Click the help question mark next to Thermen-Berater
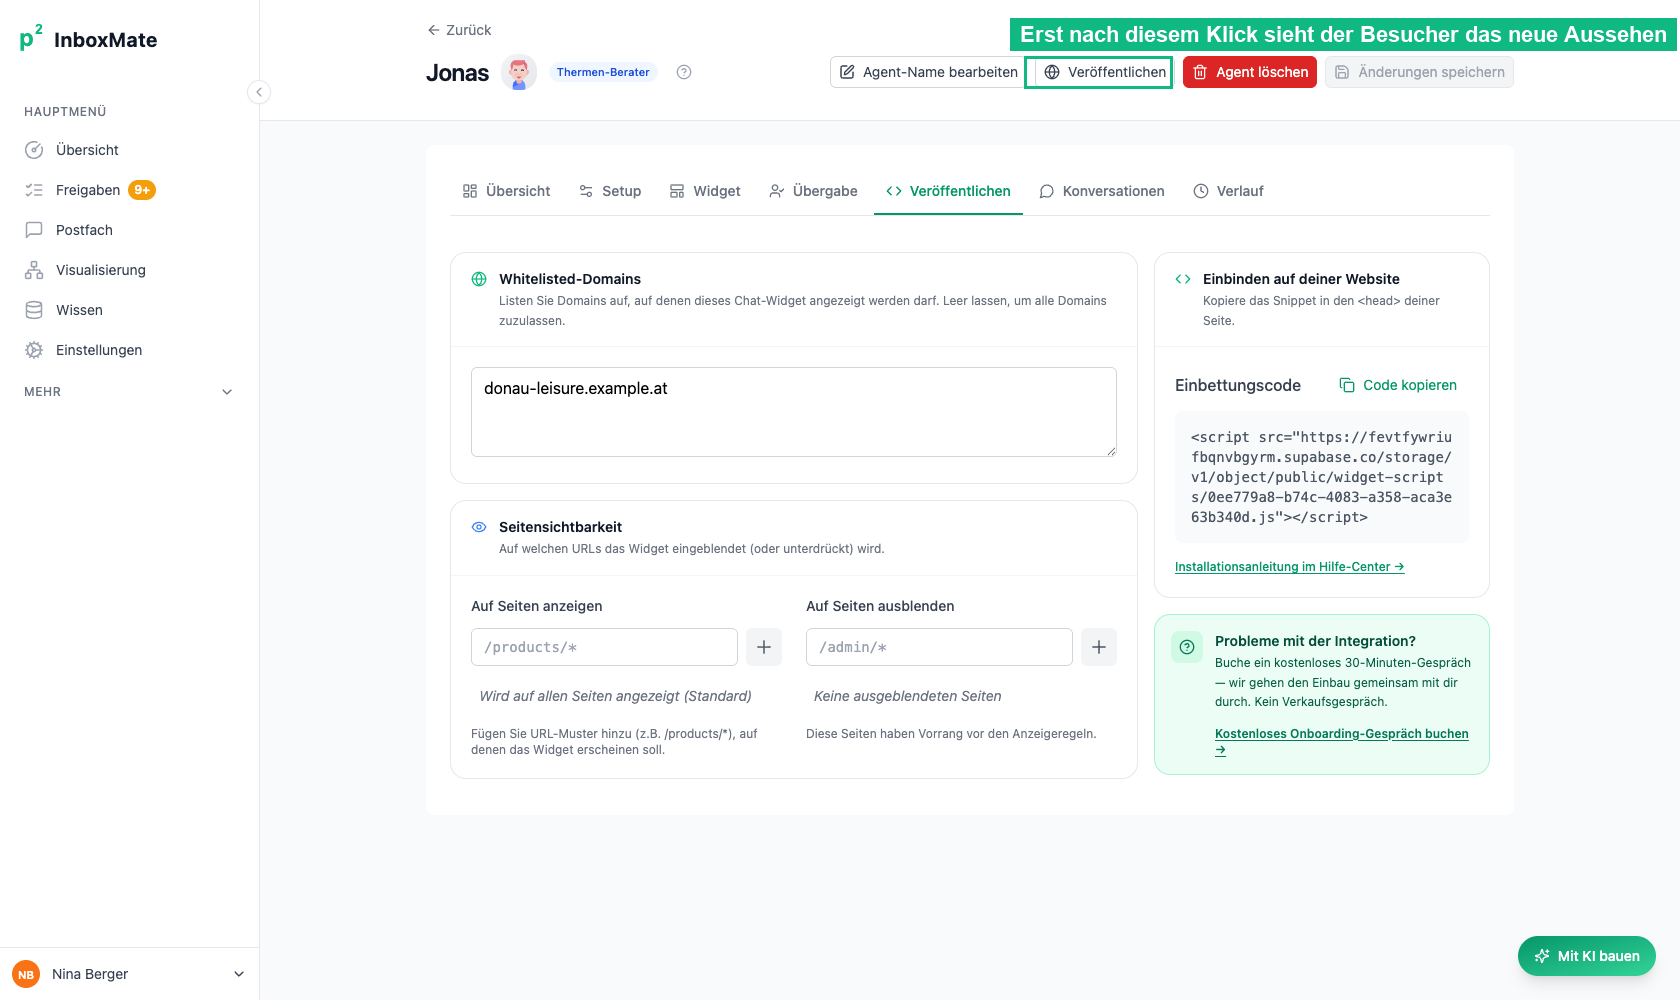 (x=684, y=72)
